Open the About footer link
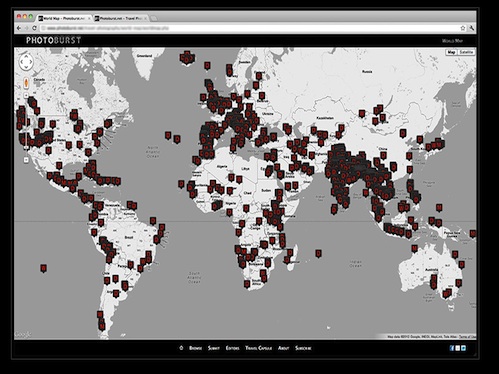 coord(284,348)
